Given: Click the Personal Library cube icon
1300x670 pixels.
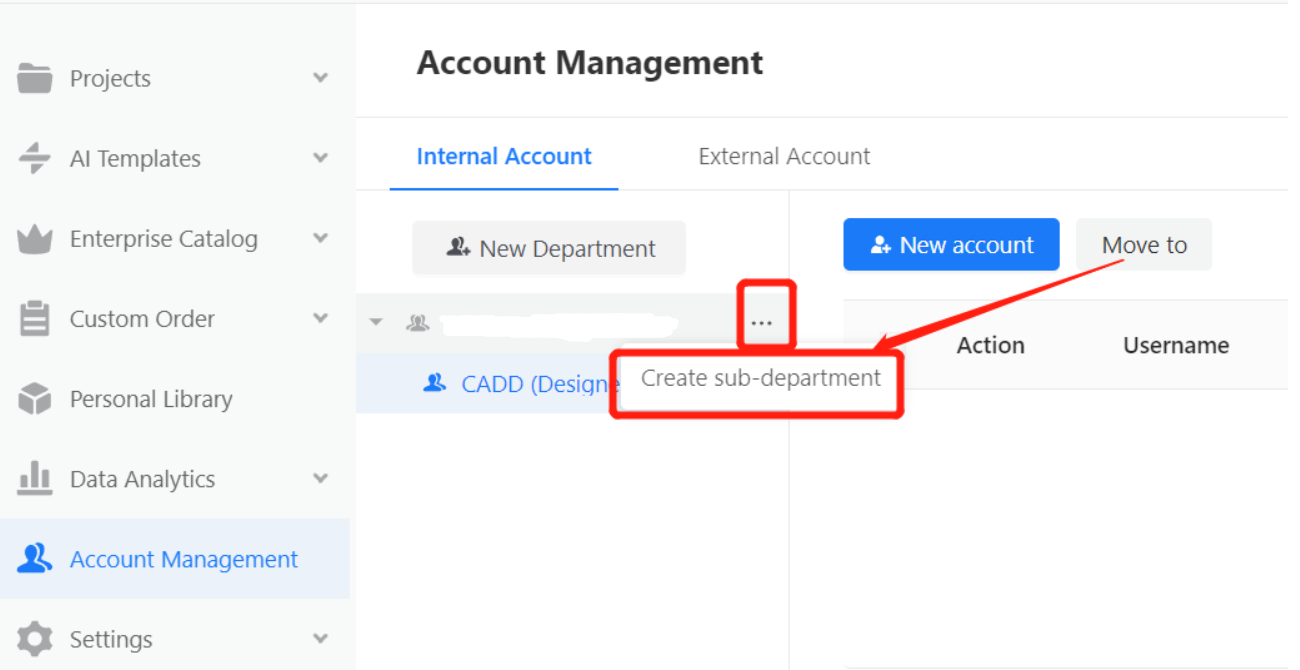Looking at the screenshot, I should [x=35, y=399].
